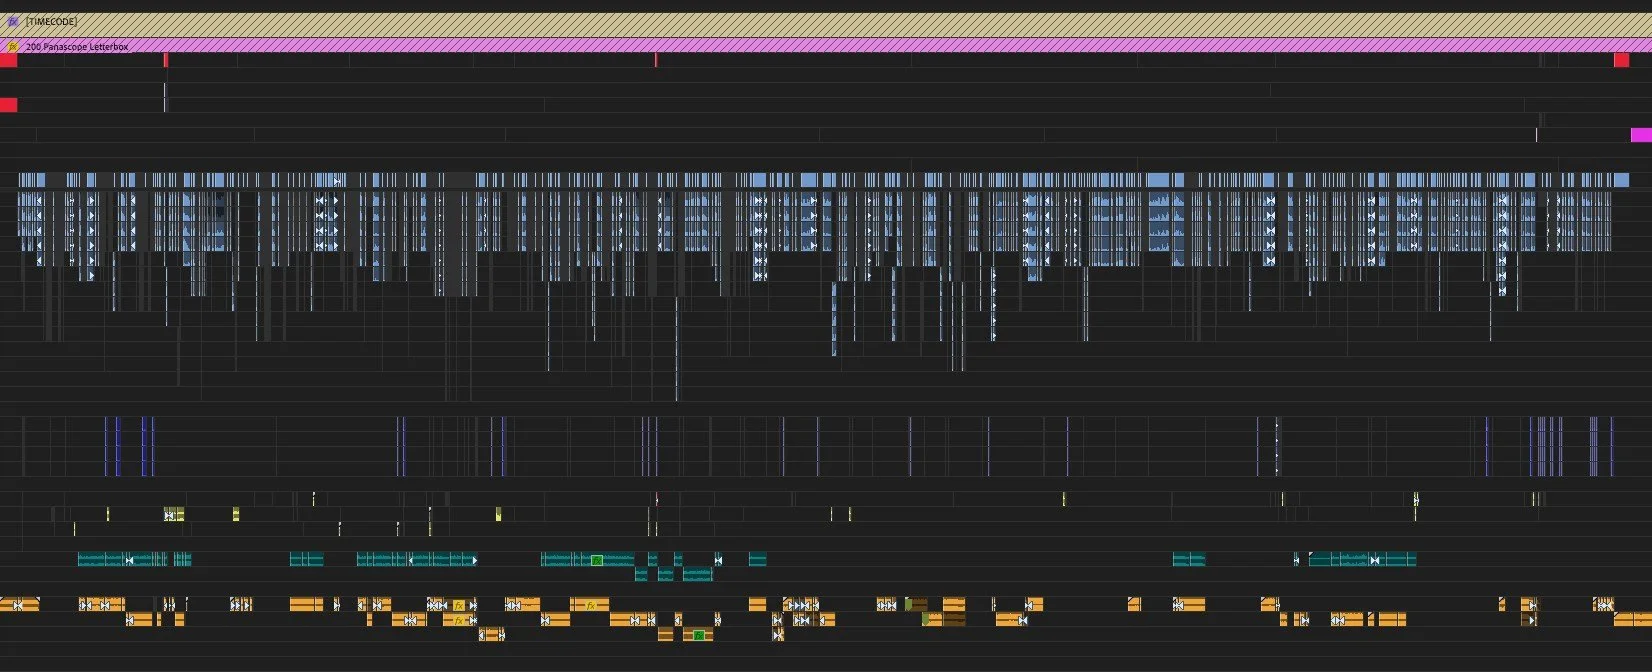Select the [TIMECODE] adjustment clip label
Viewport: 1652px width, 672px height.
tap(51, 21)
